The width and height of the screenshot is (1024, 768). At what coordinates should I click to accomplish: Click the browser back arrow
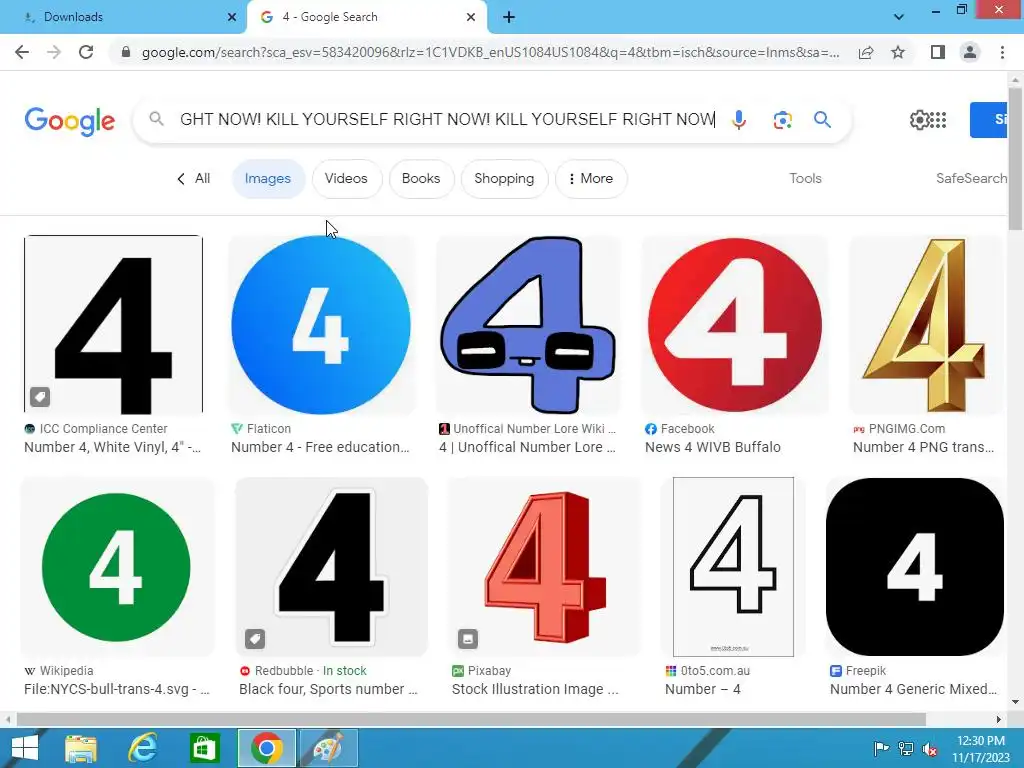22,52
